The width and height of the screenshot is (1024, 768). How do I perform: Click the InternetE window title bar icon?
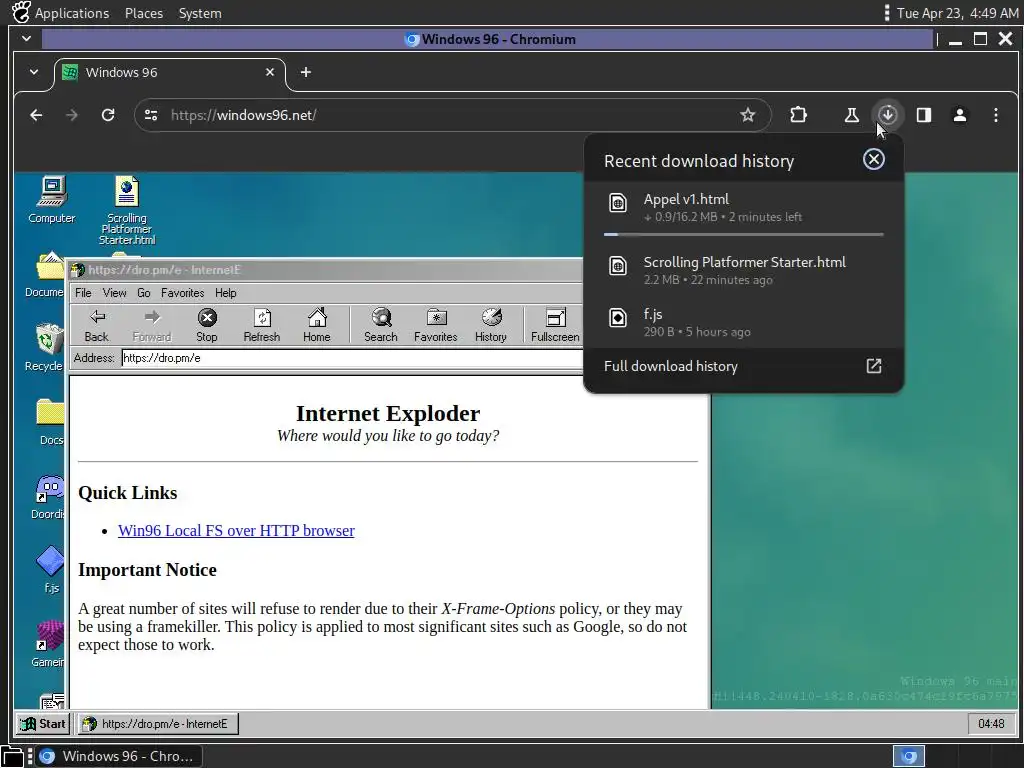(78, 270)
